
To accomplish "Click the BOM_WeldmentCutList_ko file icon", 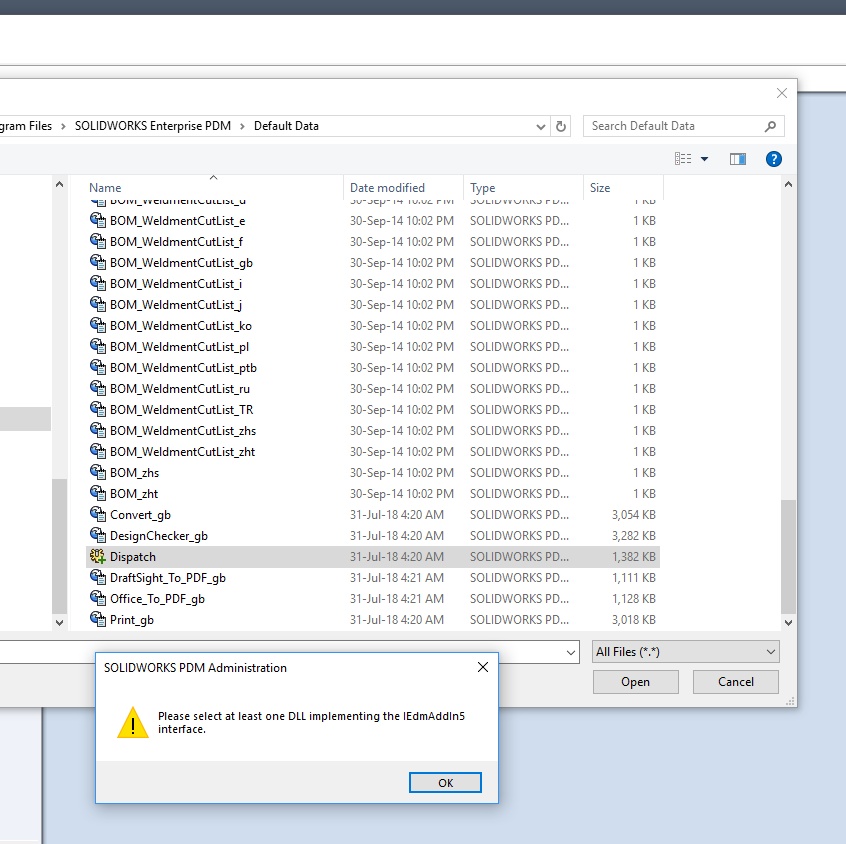I will click(98, 325).
